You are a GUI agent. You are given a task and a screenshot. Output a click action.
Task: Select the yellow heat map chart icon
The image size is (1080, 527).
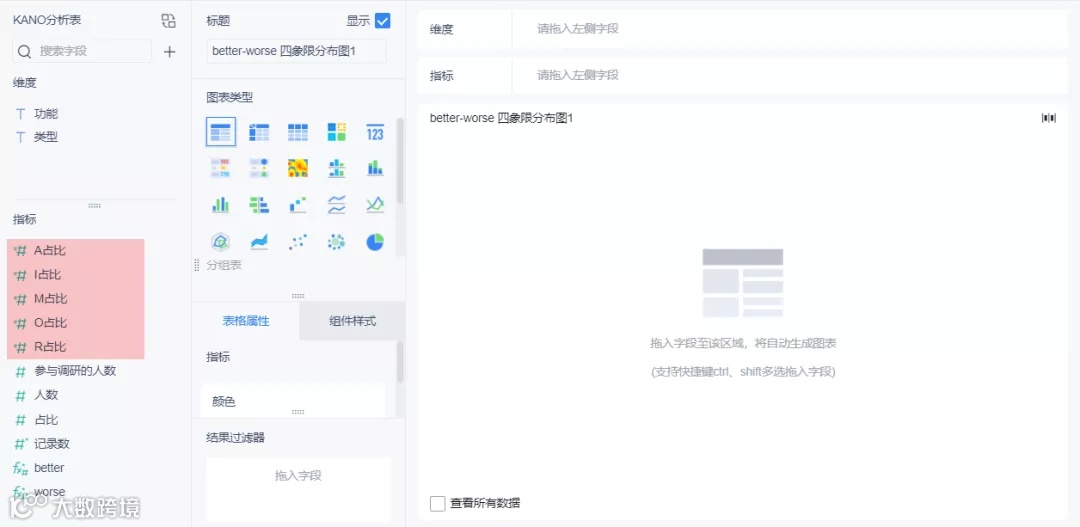tap(298, 168)
